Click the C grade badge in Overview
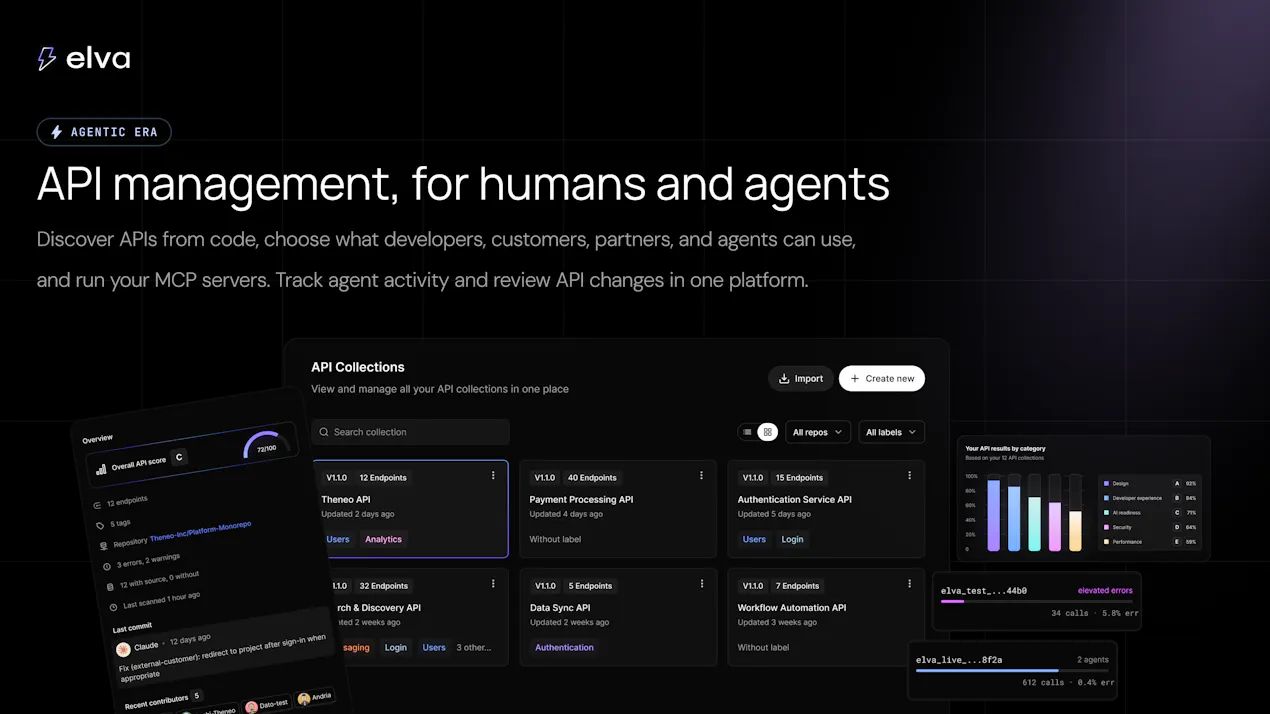 coord(179,457)
